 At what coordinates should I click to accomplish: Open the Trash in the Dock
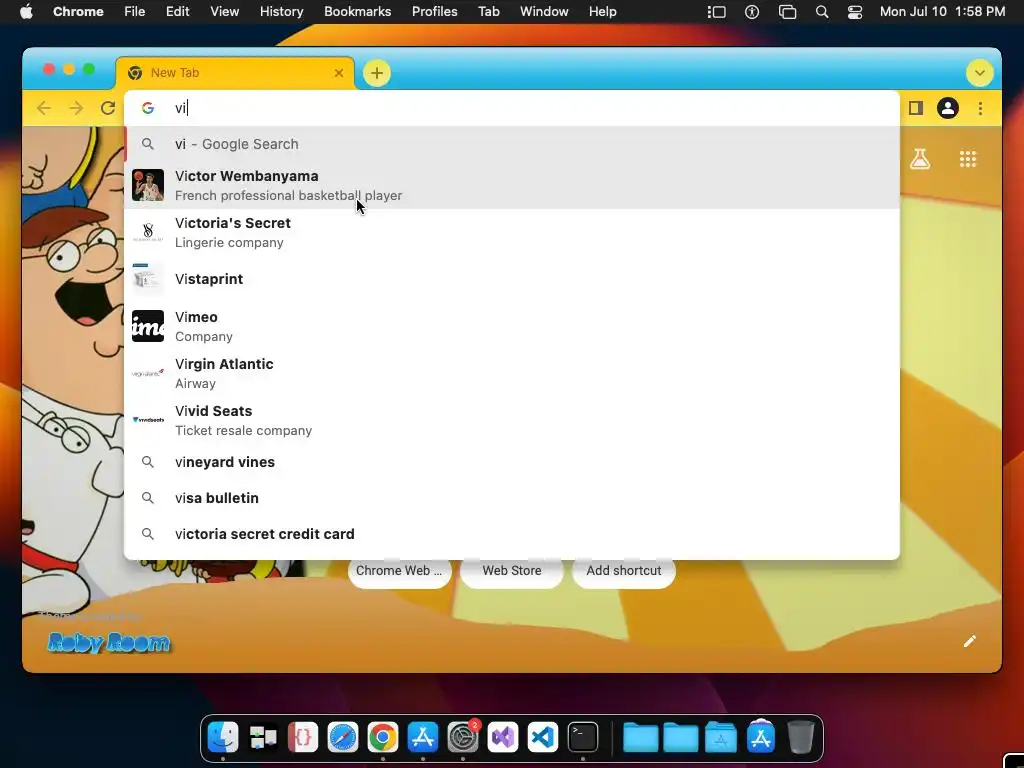click(801, 737)
